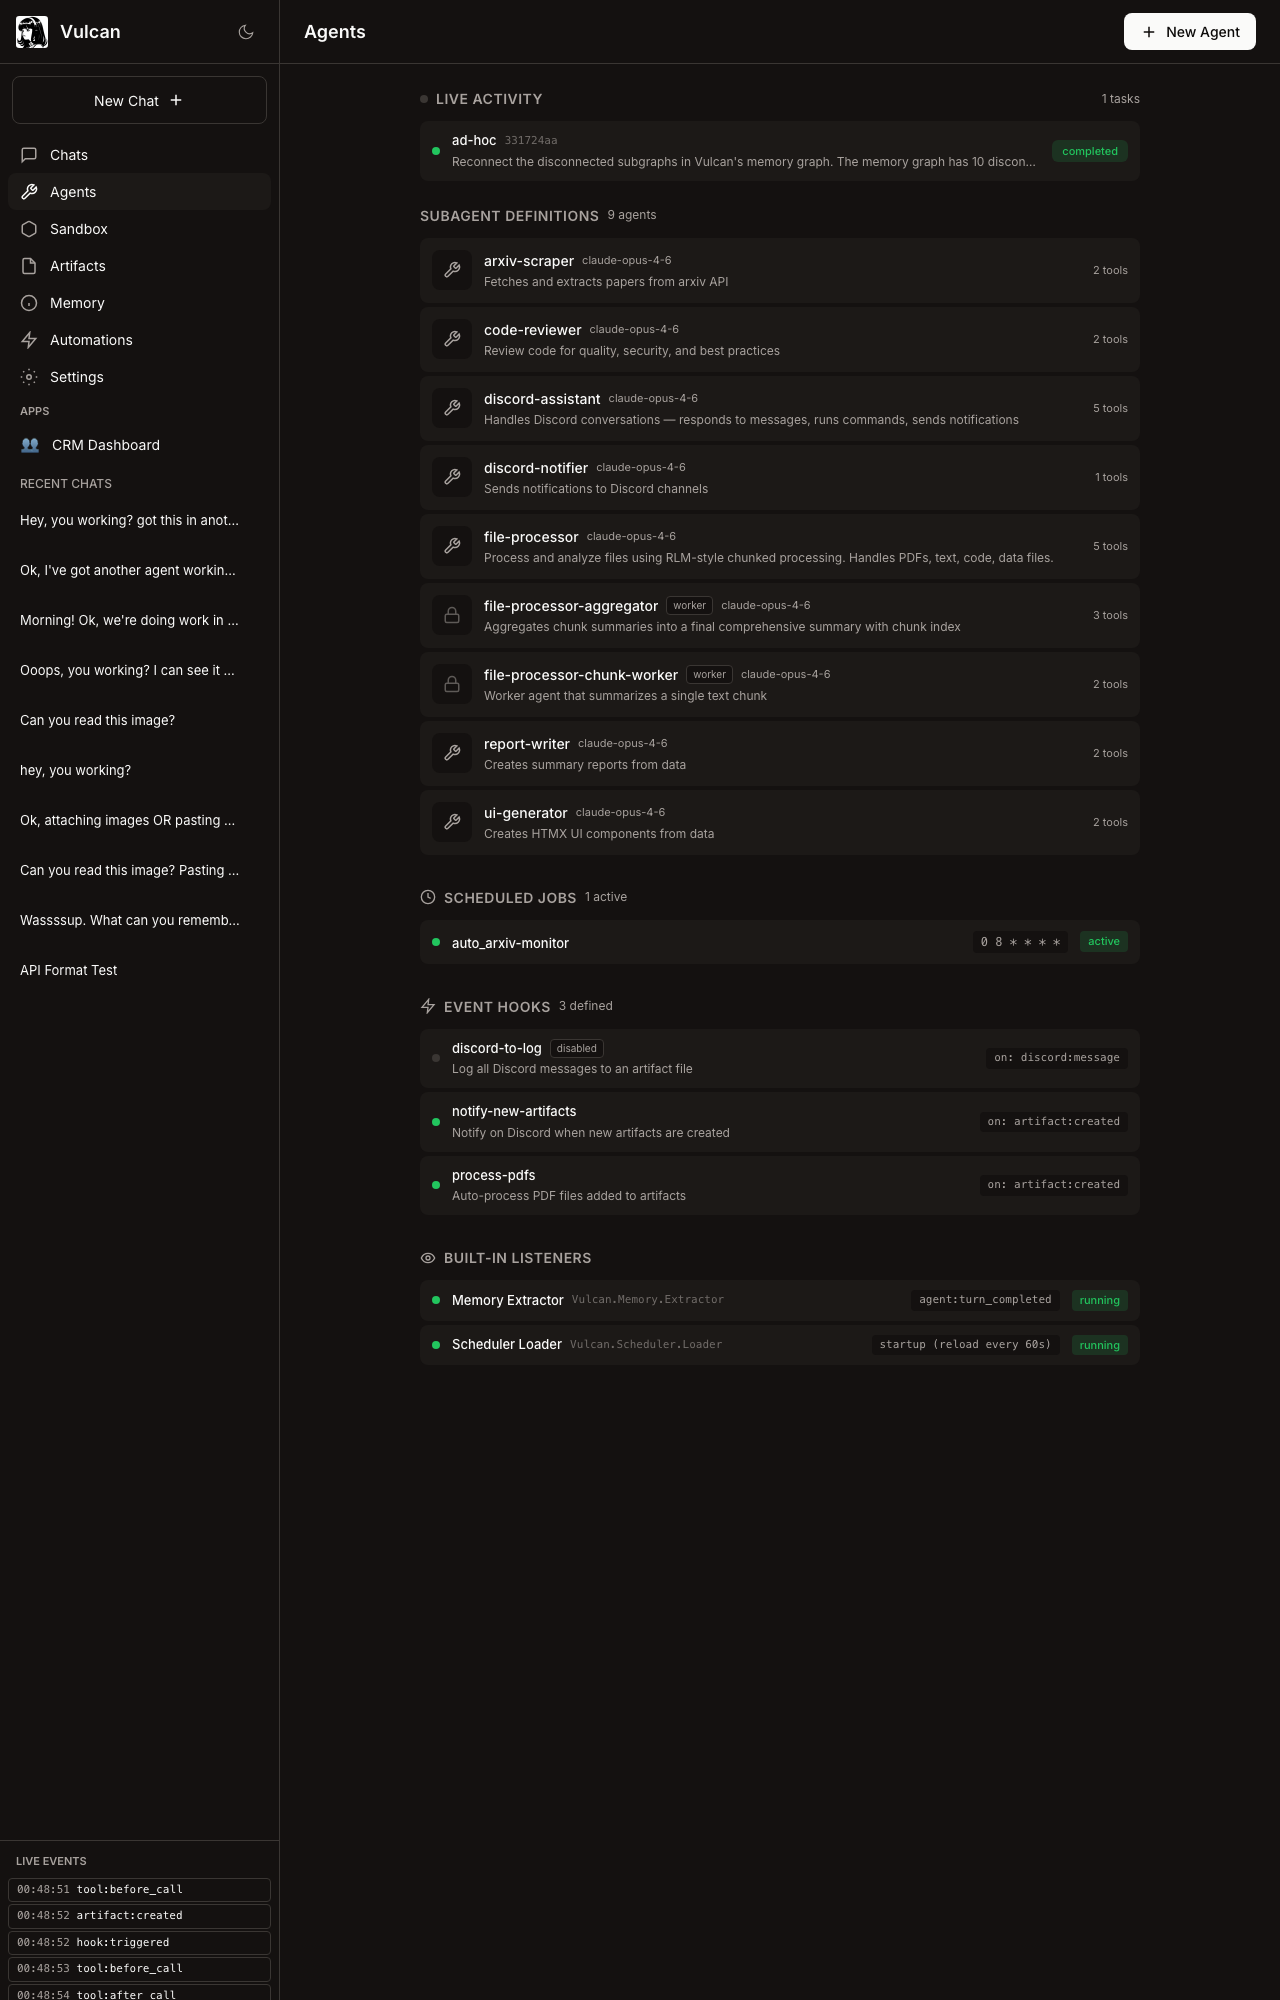
Task: Start a New Chat
Action: tap(139, 100)
